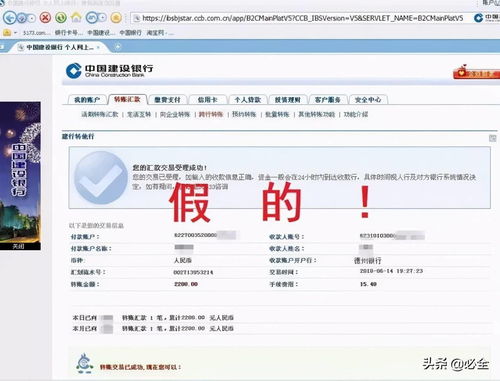
Task: Open the dropdown beside the undo closed-tab button
Action: click(103, 18)
